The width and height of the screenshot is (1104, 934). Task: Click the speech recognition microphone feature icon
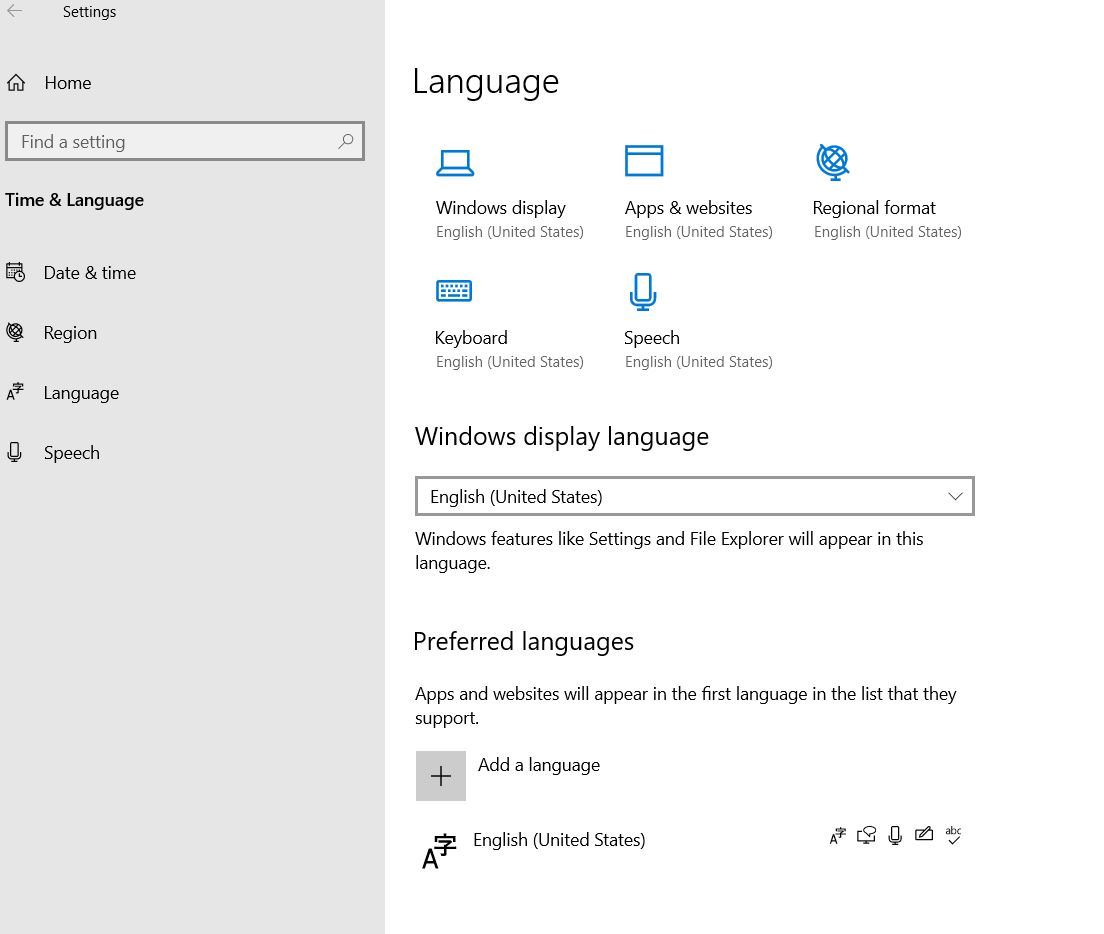pyautogui.click(x=895, y=835)
